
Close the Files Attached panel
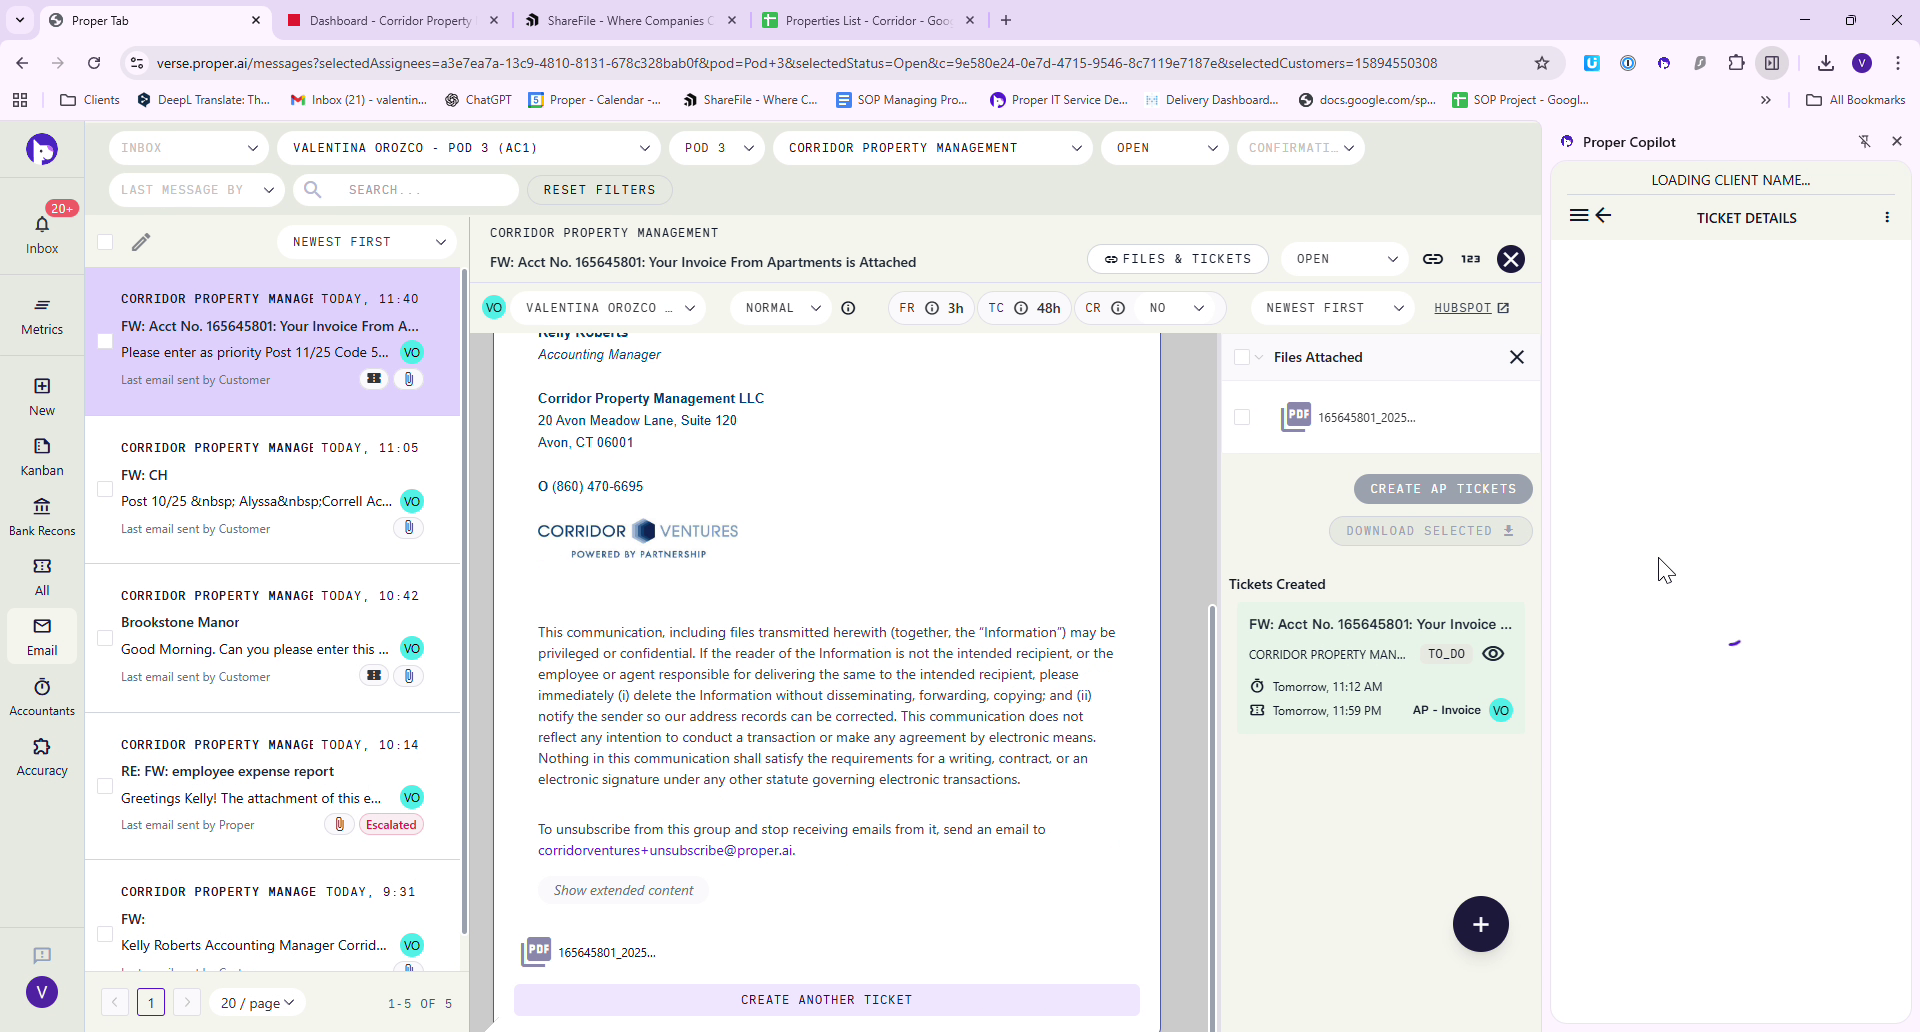coord(1517,357)
